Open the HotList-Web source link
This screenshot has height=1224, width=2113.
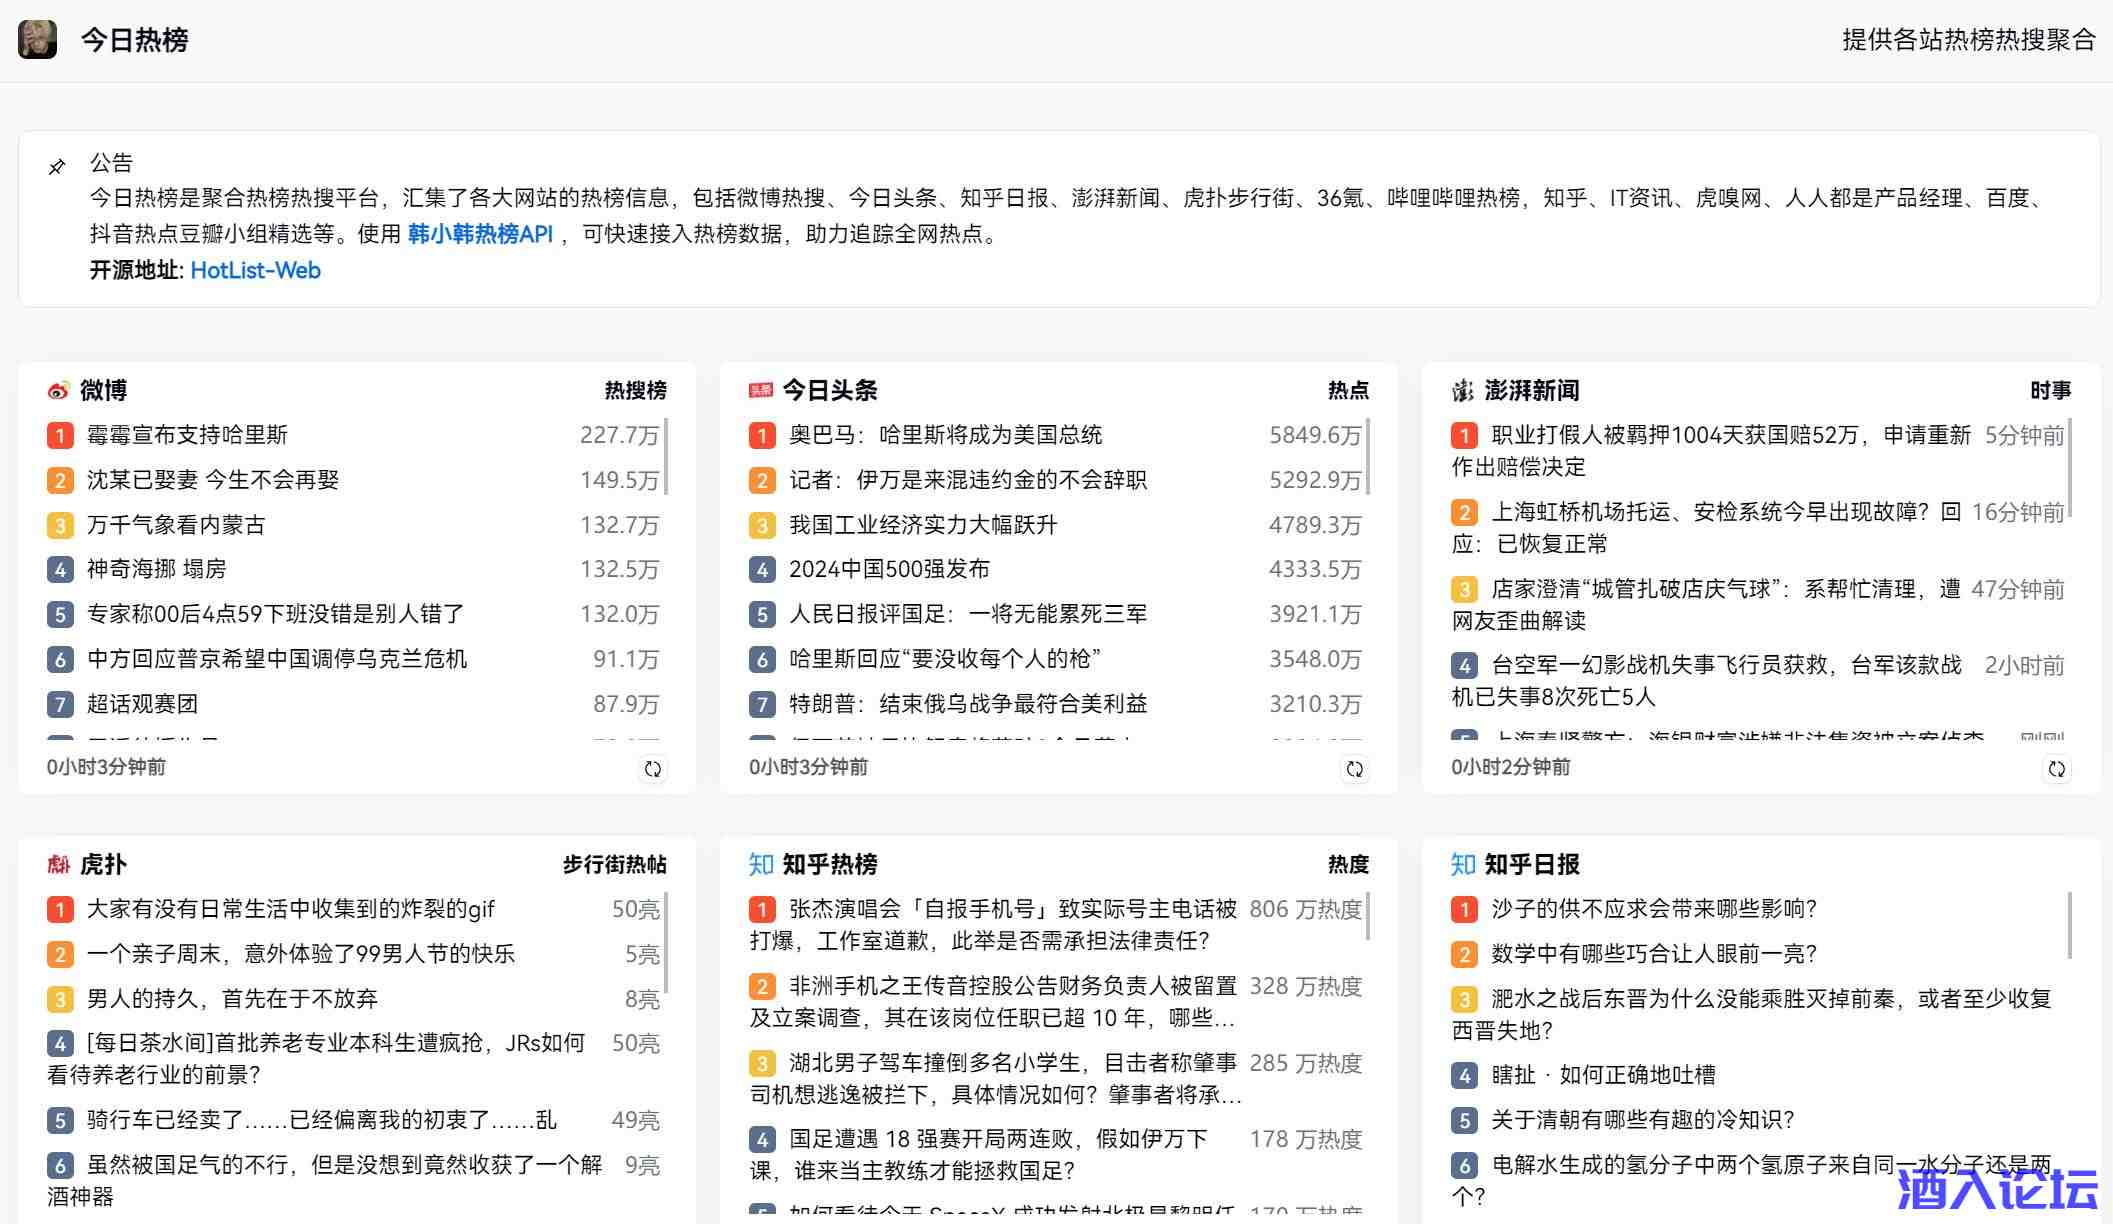tap(255, 270)
